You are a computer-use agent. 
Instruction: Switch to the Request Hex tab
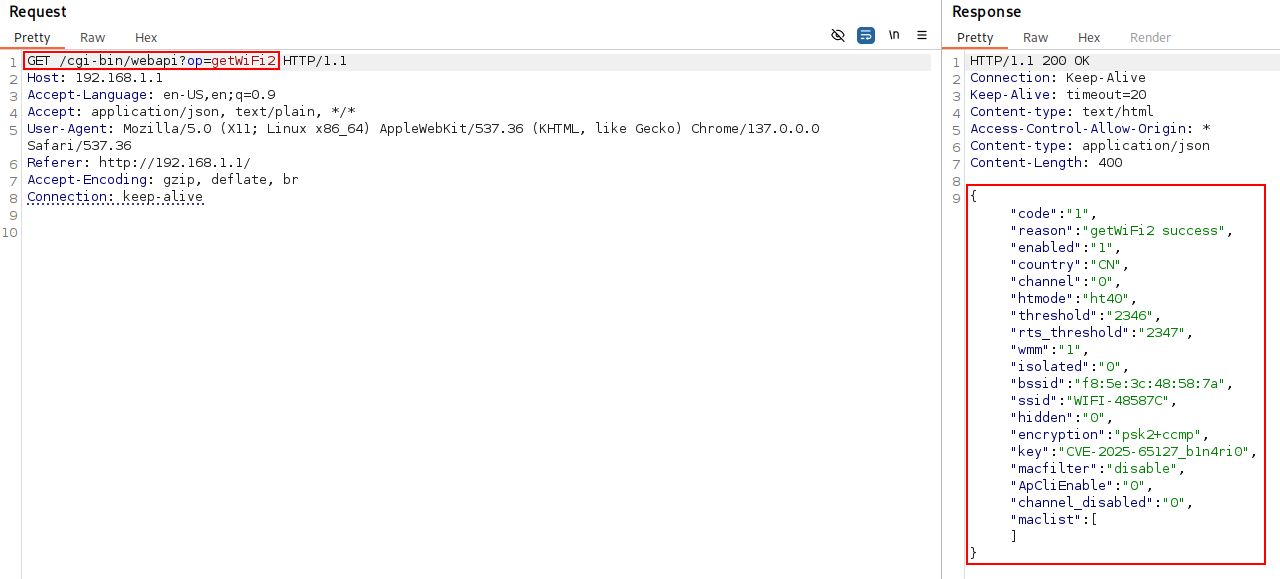pyautogui.click(x=146, y=38)
